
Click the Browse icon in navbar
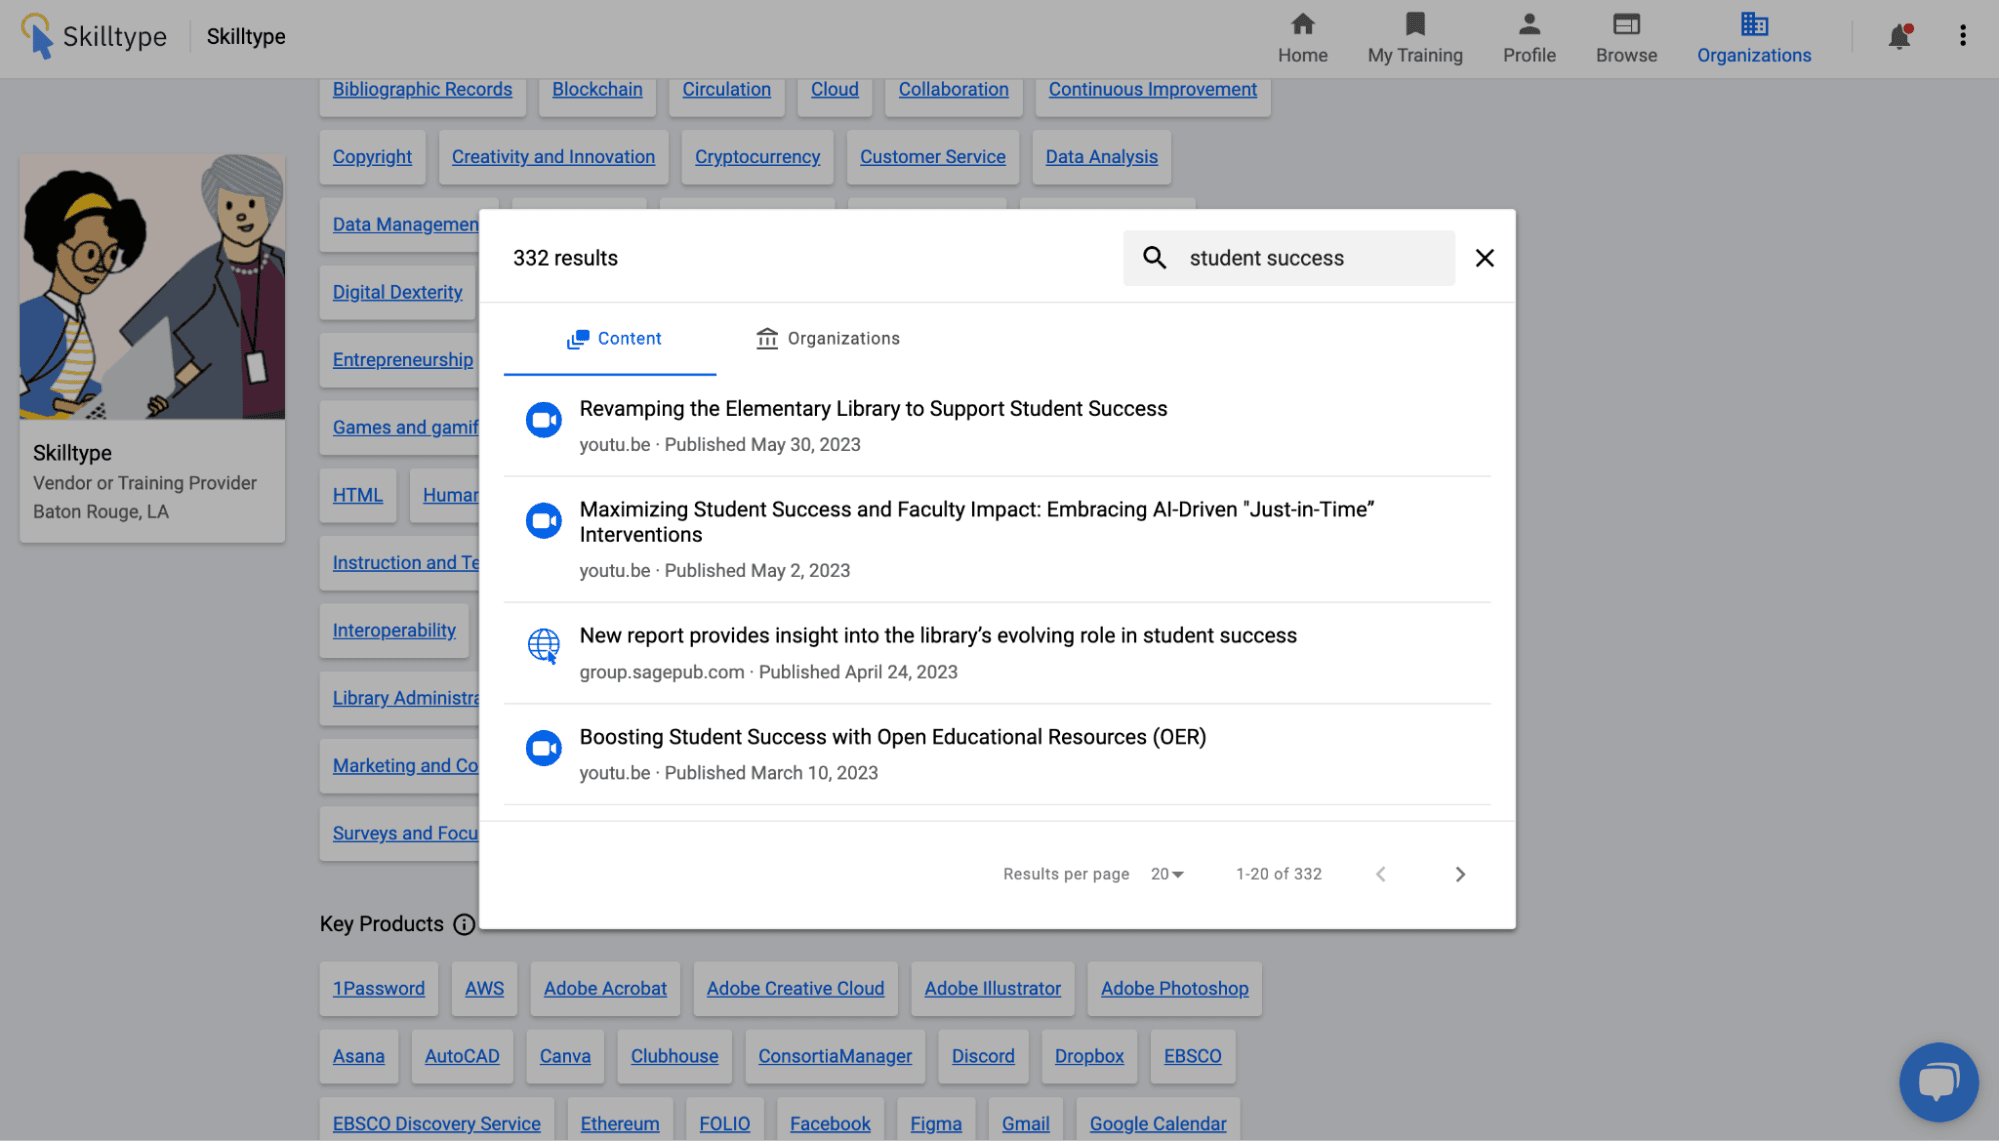[x=1626, y=24]
